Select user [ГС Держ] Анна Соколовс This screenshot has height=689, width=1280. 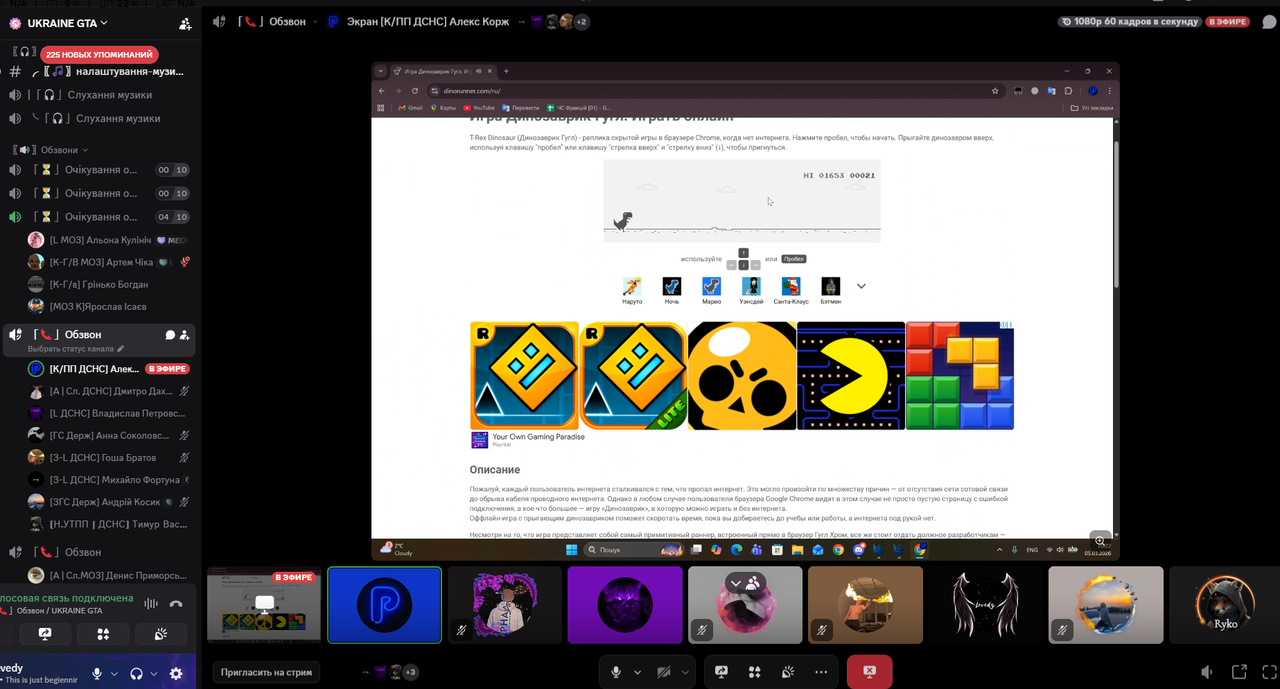tap(107, 435)
